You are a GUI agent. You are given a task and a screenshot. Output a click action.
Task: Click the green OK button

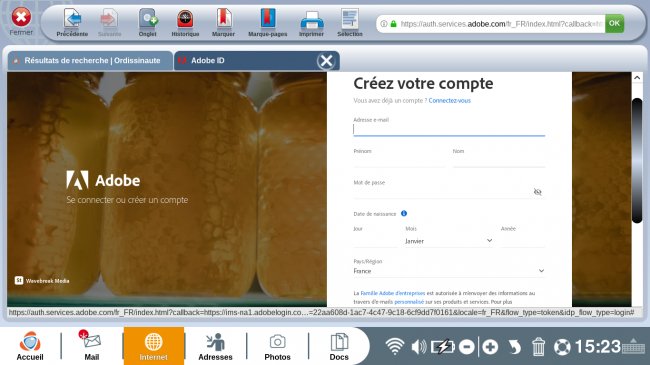(614, 23)
